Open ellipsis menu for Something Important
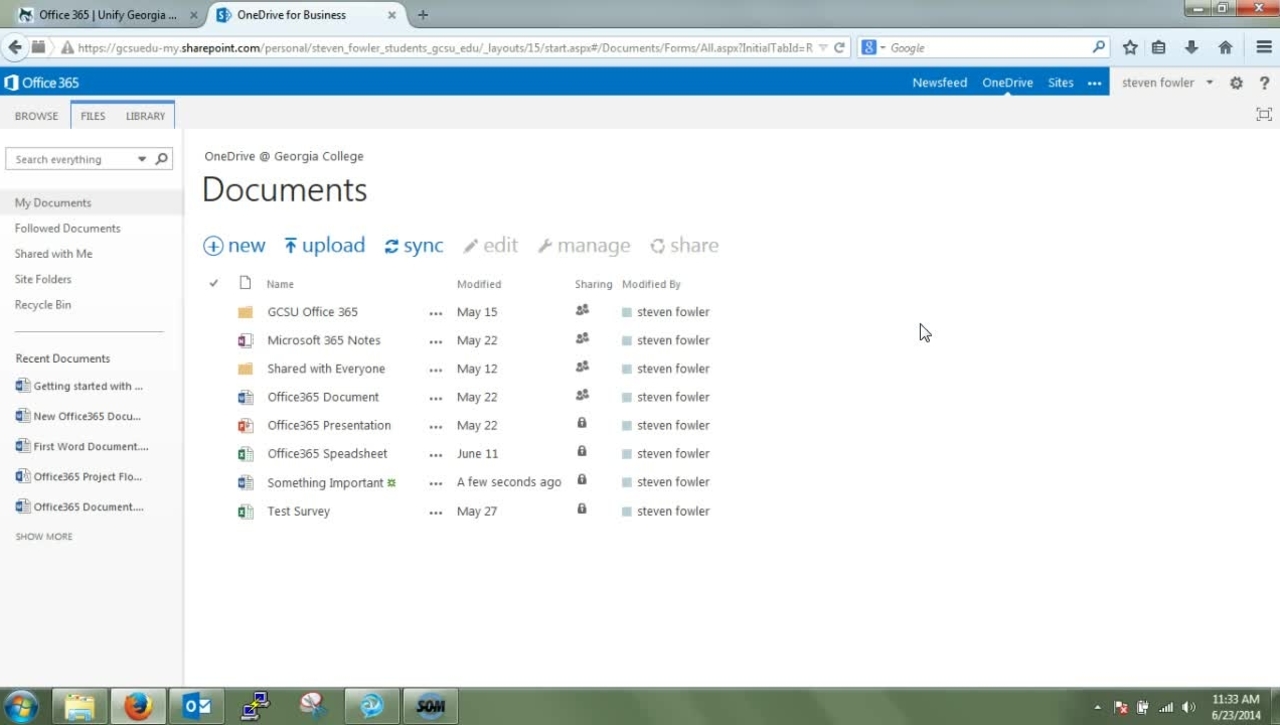 436,483
